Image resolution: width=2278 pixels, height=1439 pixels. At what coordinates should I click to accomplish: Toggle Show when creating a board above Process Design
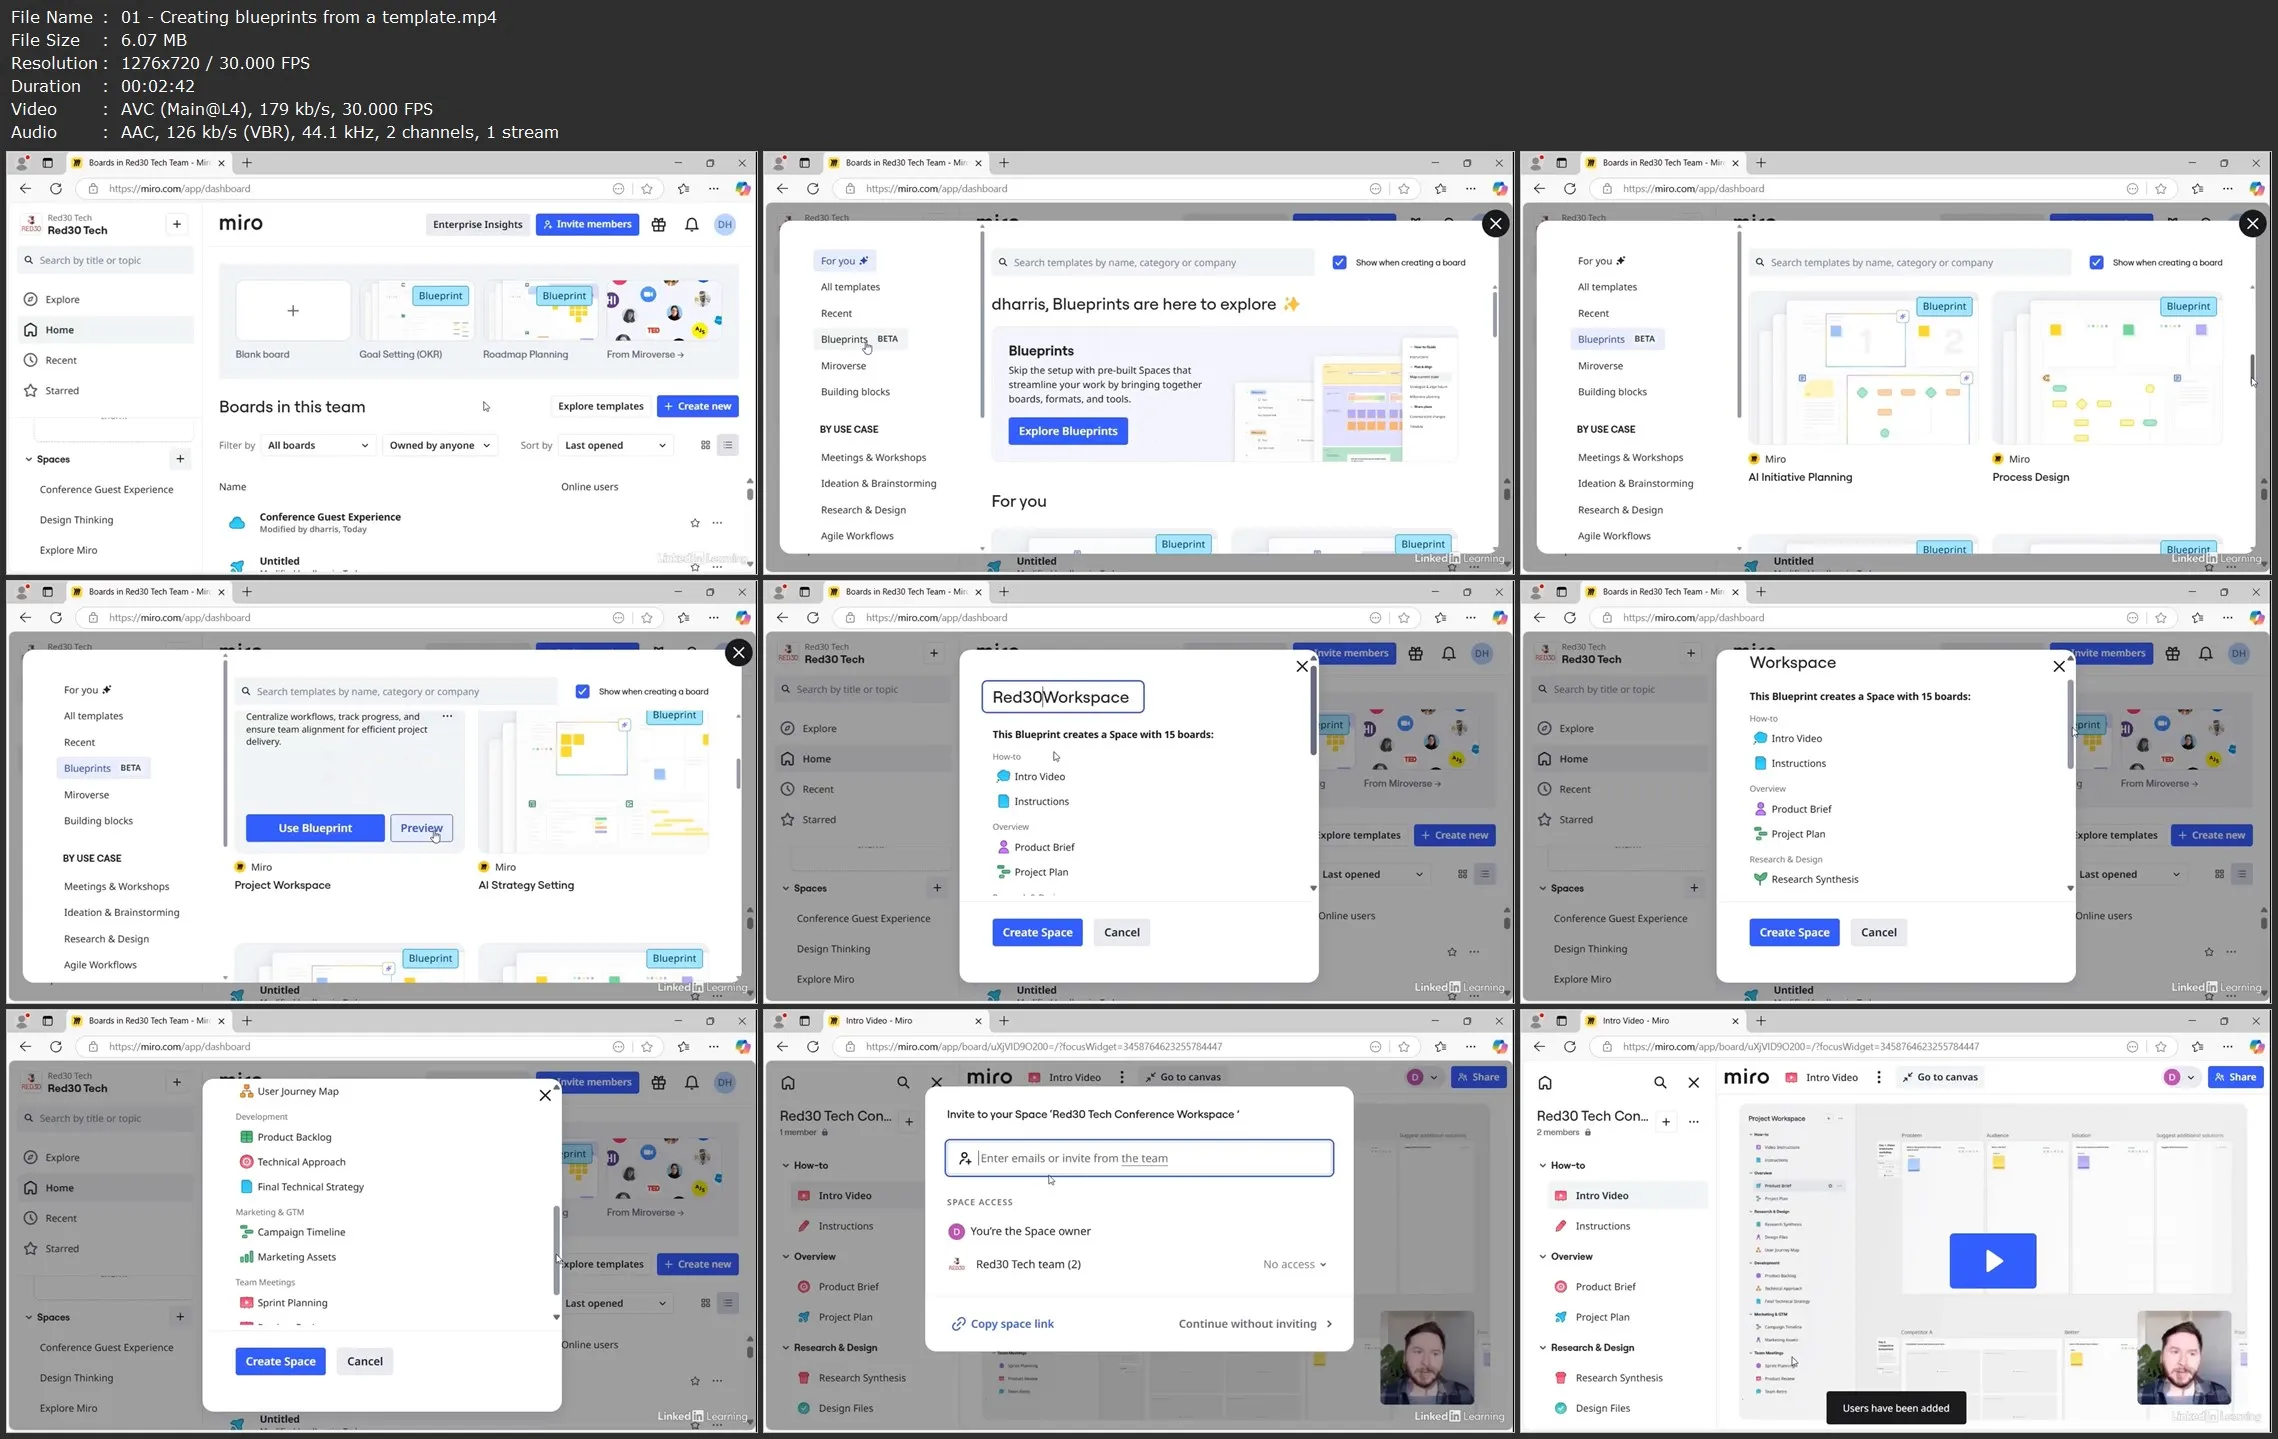tap(2096, 263)
